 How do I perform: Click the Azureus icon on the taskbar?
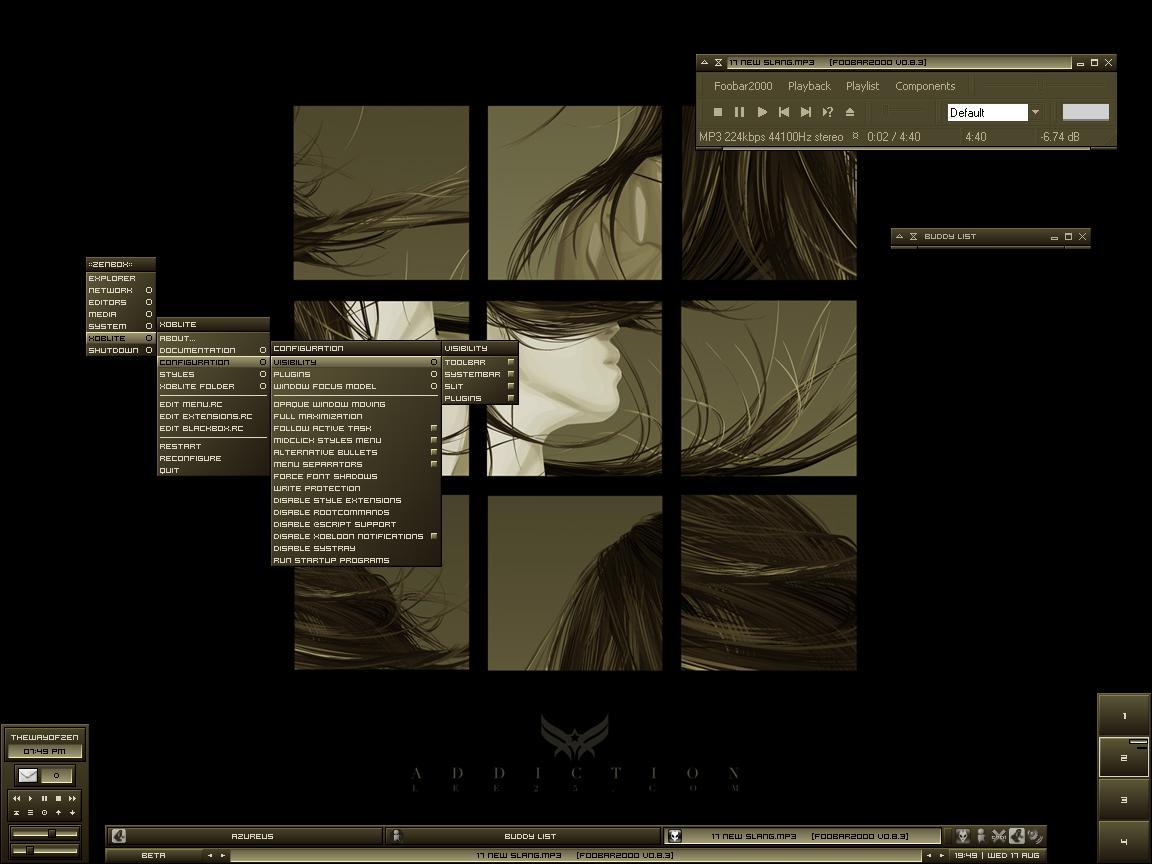pyautogui.click(x=118, y=836)
